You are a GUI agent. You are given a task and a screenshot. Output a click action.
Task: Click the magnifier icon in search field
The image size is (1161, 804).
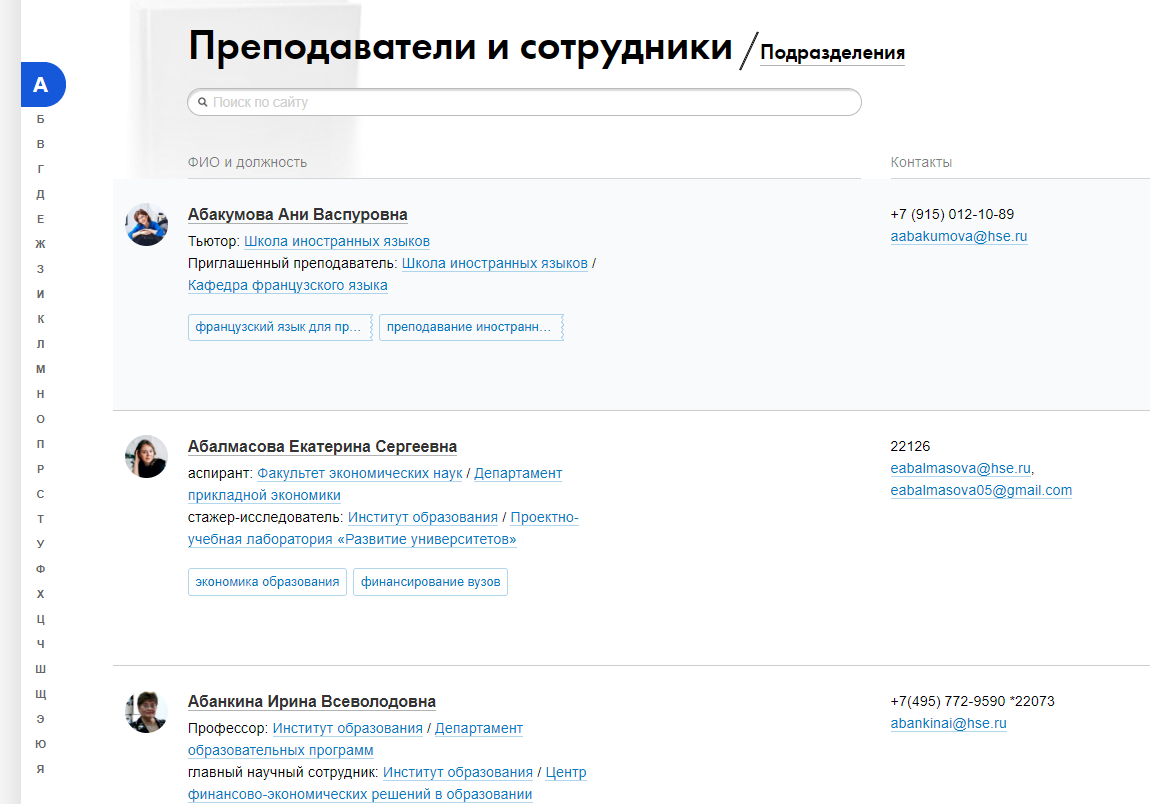[203, 102]
